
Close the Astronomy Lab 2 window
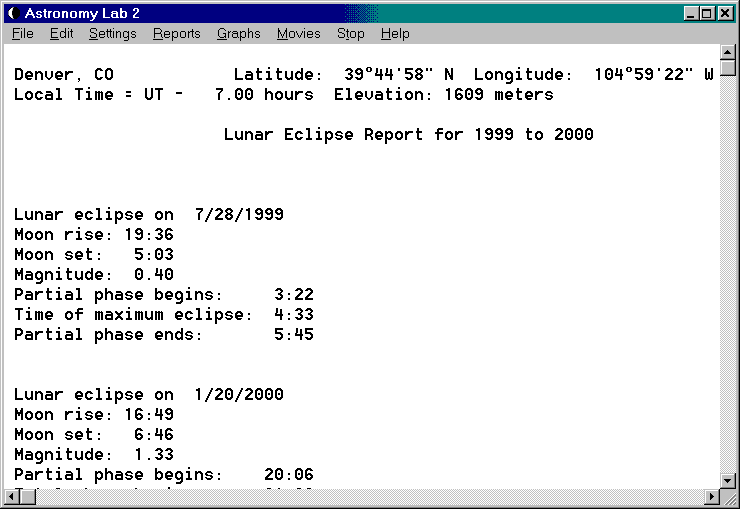tap(725, 13)
